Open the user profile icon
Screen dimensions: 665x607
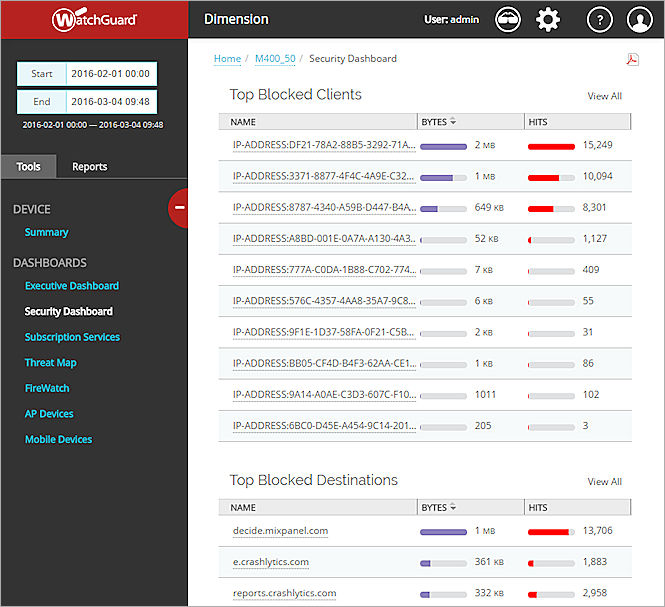(x=639, y=19)
